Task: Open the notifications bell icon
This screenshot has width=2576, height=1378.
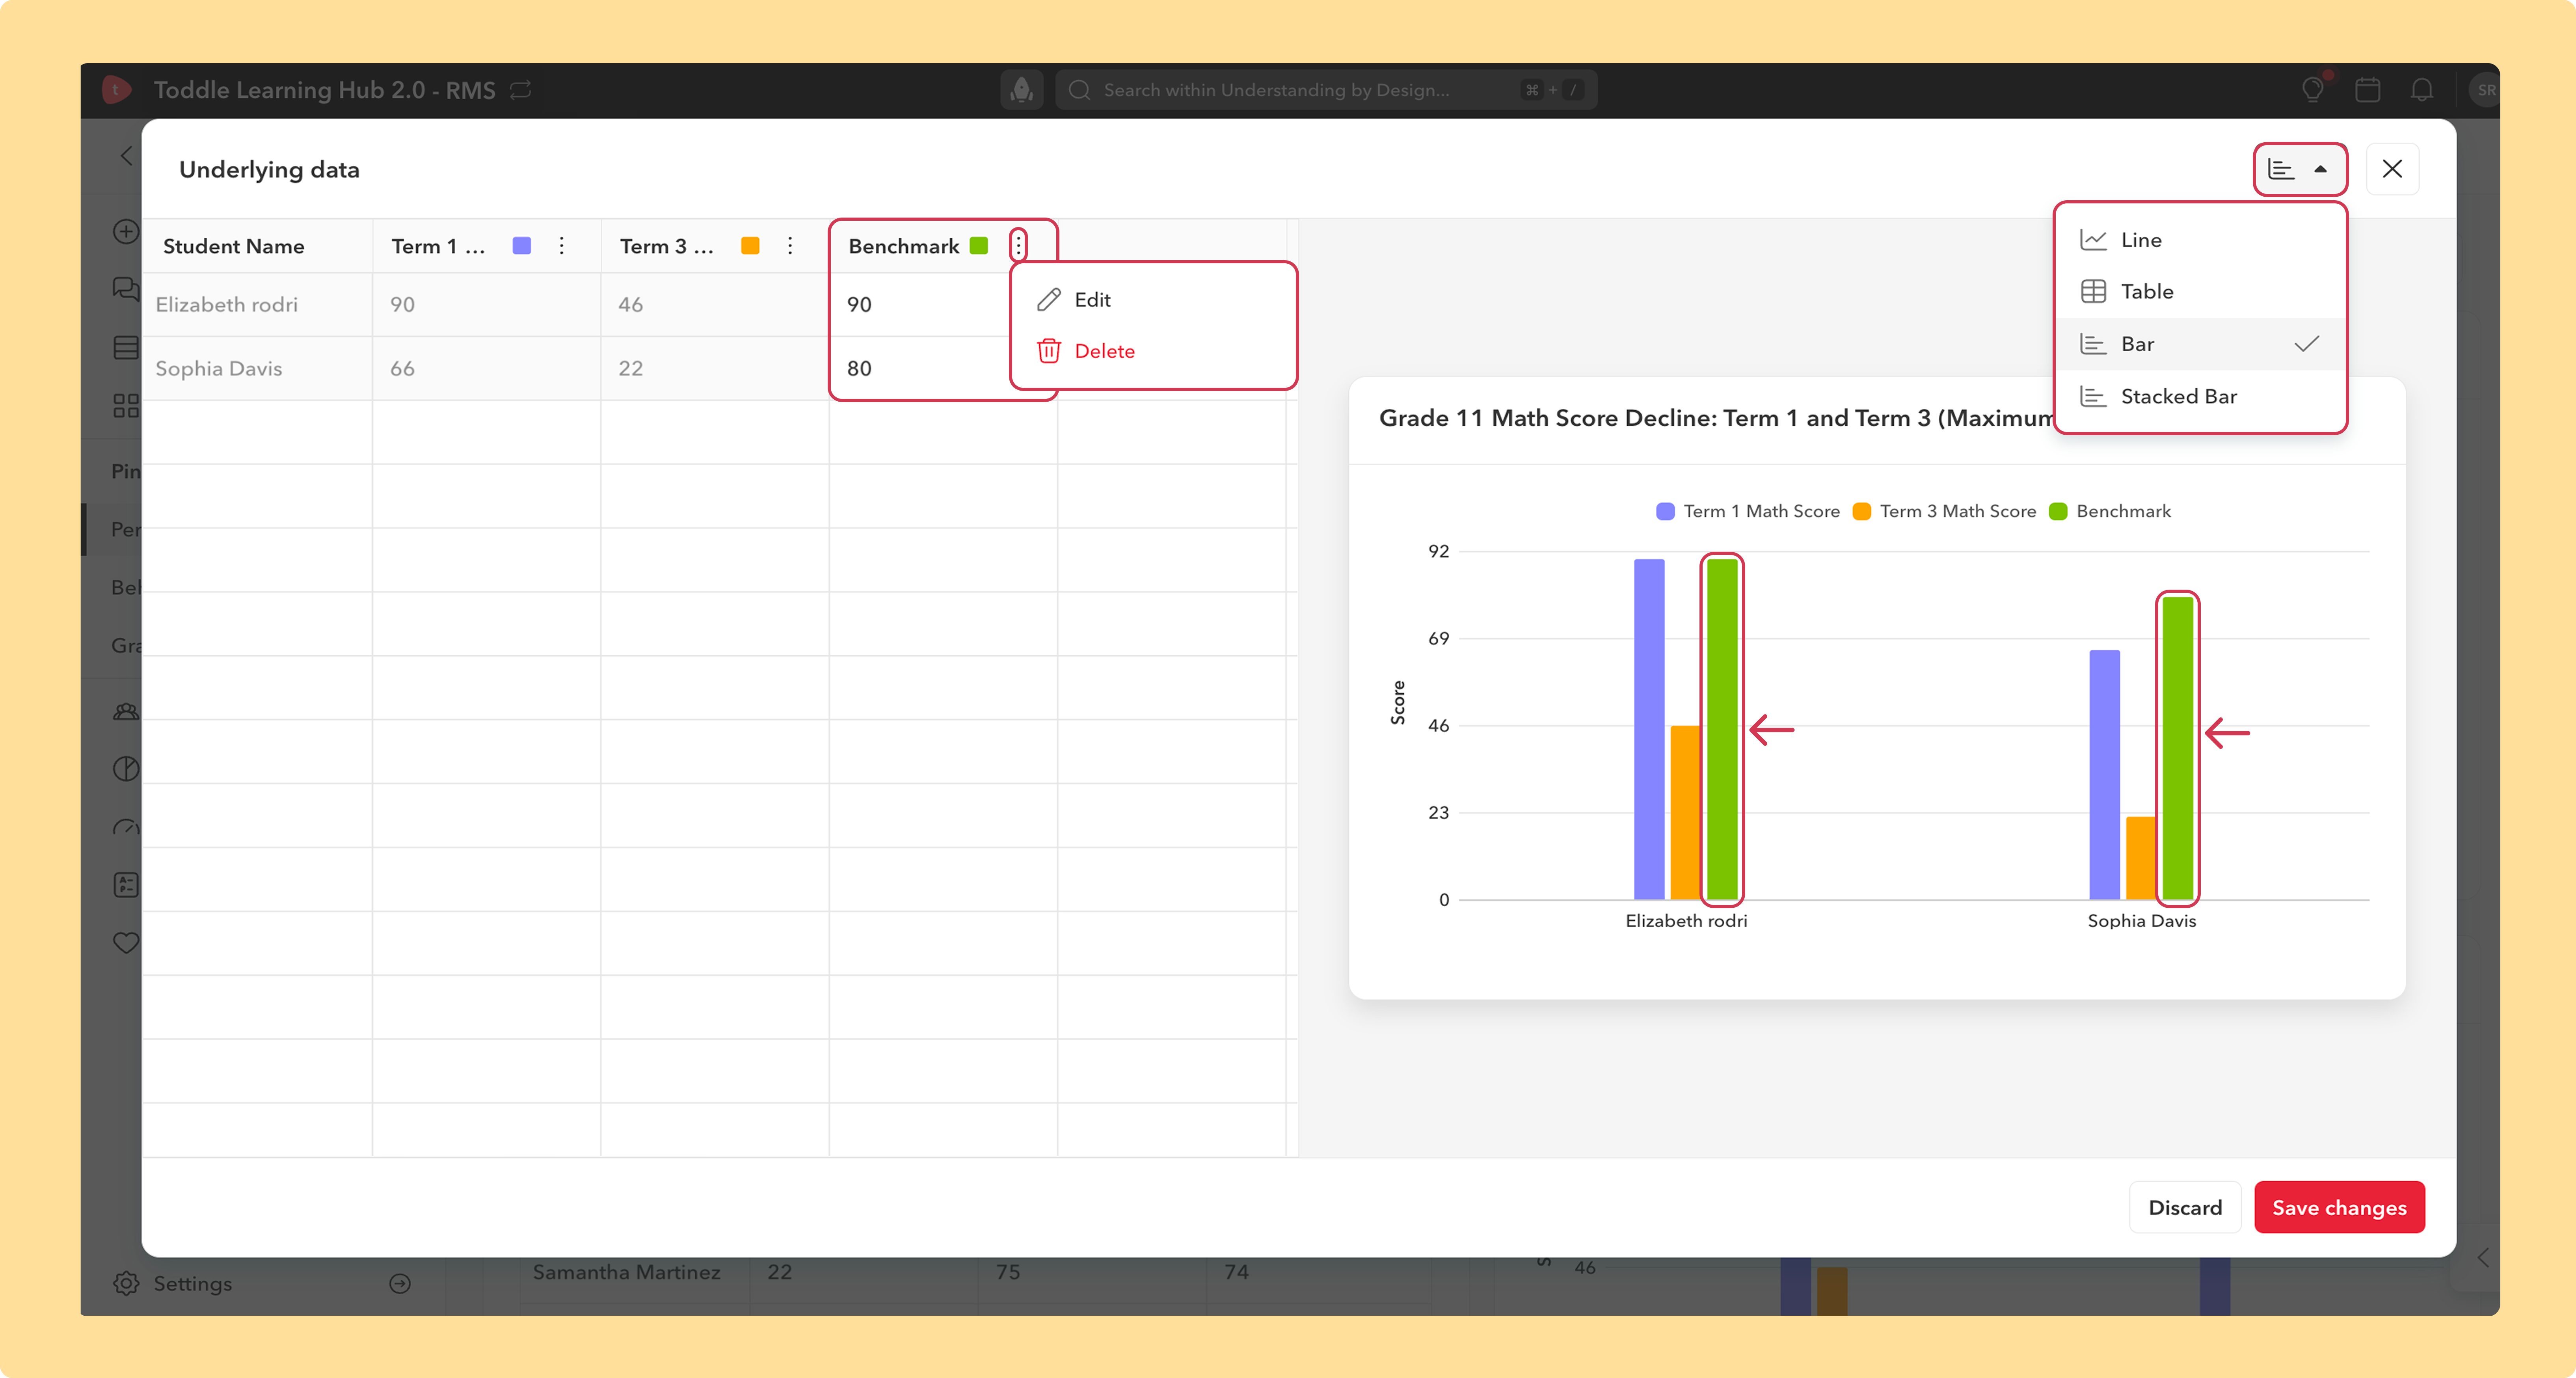Action: pos(2421,90)
